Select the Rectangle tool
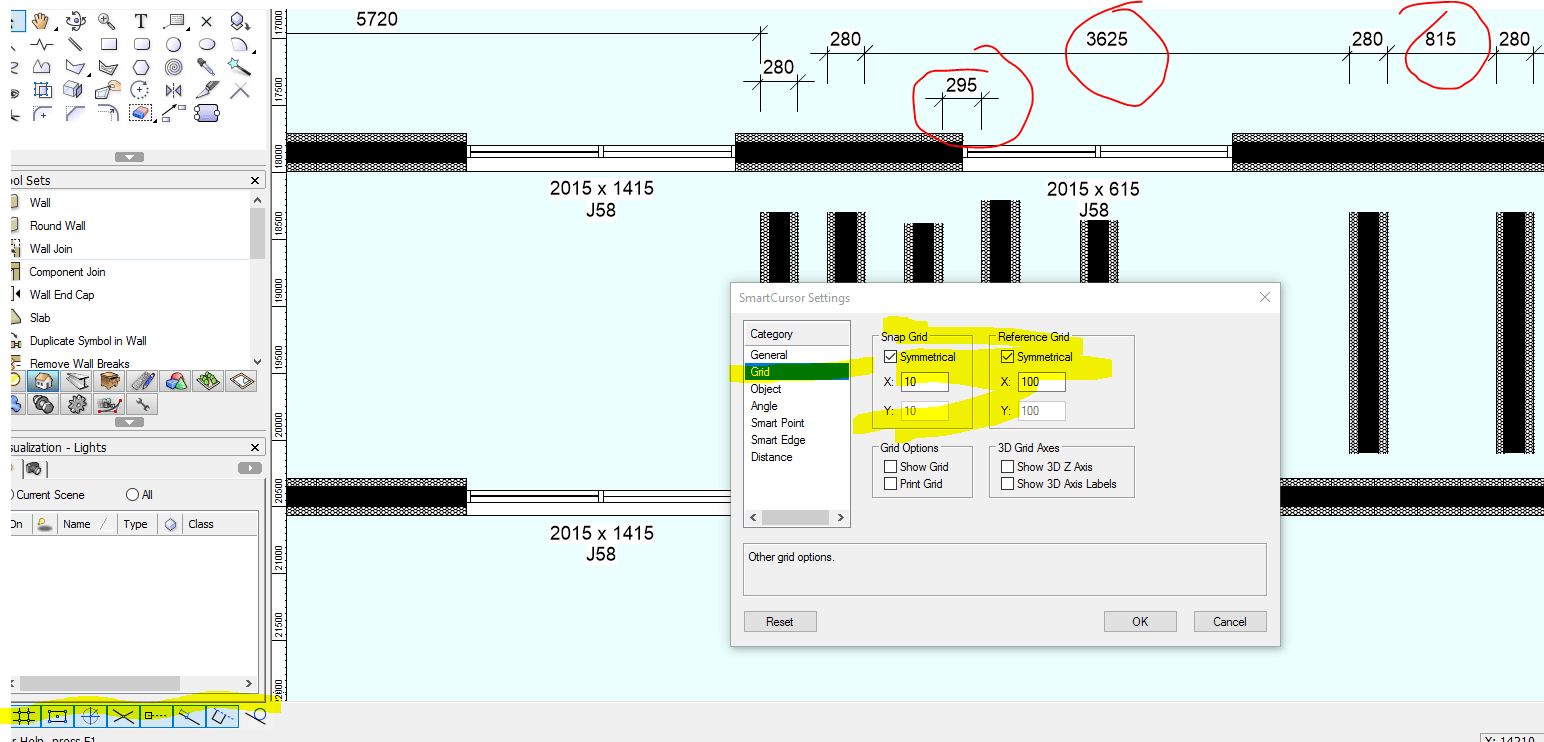The height and width of the screenshot is (742, 1544). click(x=109, y=44)
